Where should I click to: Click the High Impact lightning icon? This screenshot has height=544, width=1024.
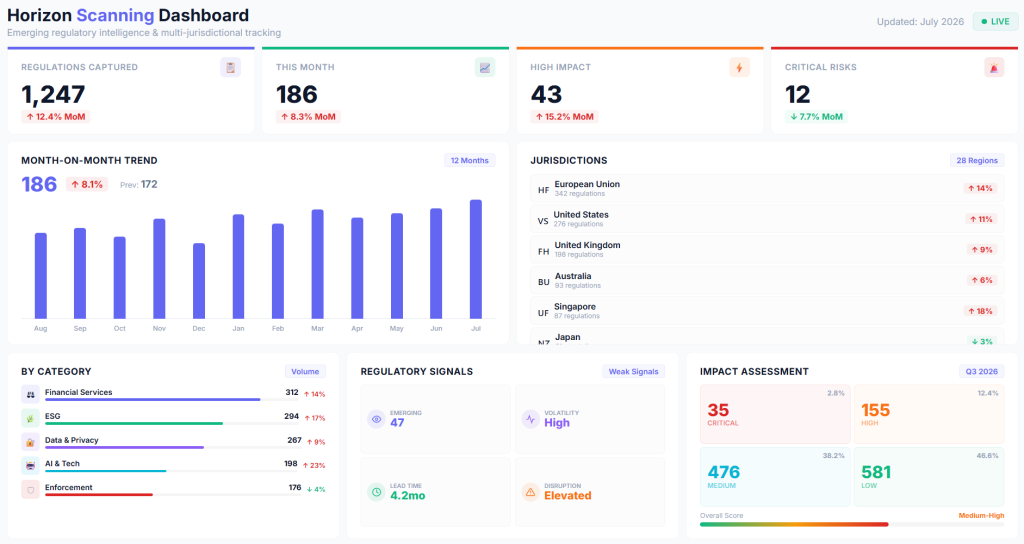(x=739, y=67)
